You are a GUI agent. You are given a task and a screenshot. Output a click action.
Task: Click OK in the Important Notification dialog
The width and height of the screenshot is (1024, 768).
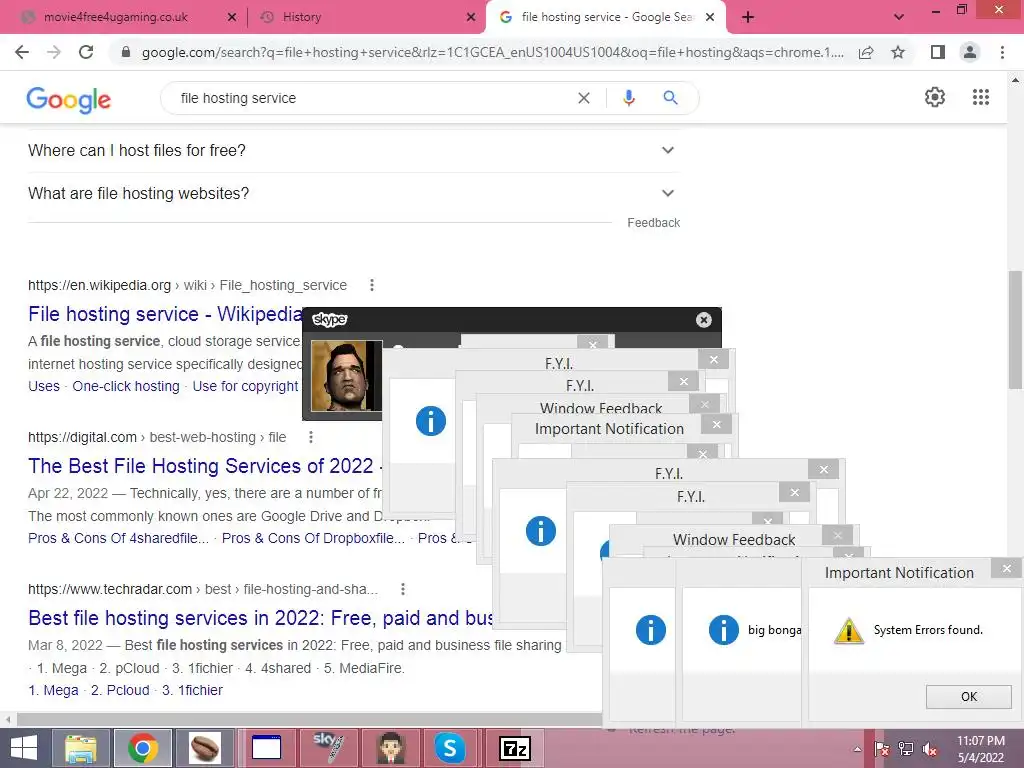coord(968,697)
